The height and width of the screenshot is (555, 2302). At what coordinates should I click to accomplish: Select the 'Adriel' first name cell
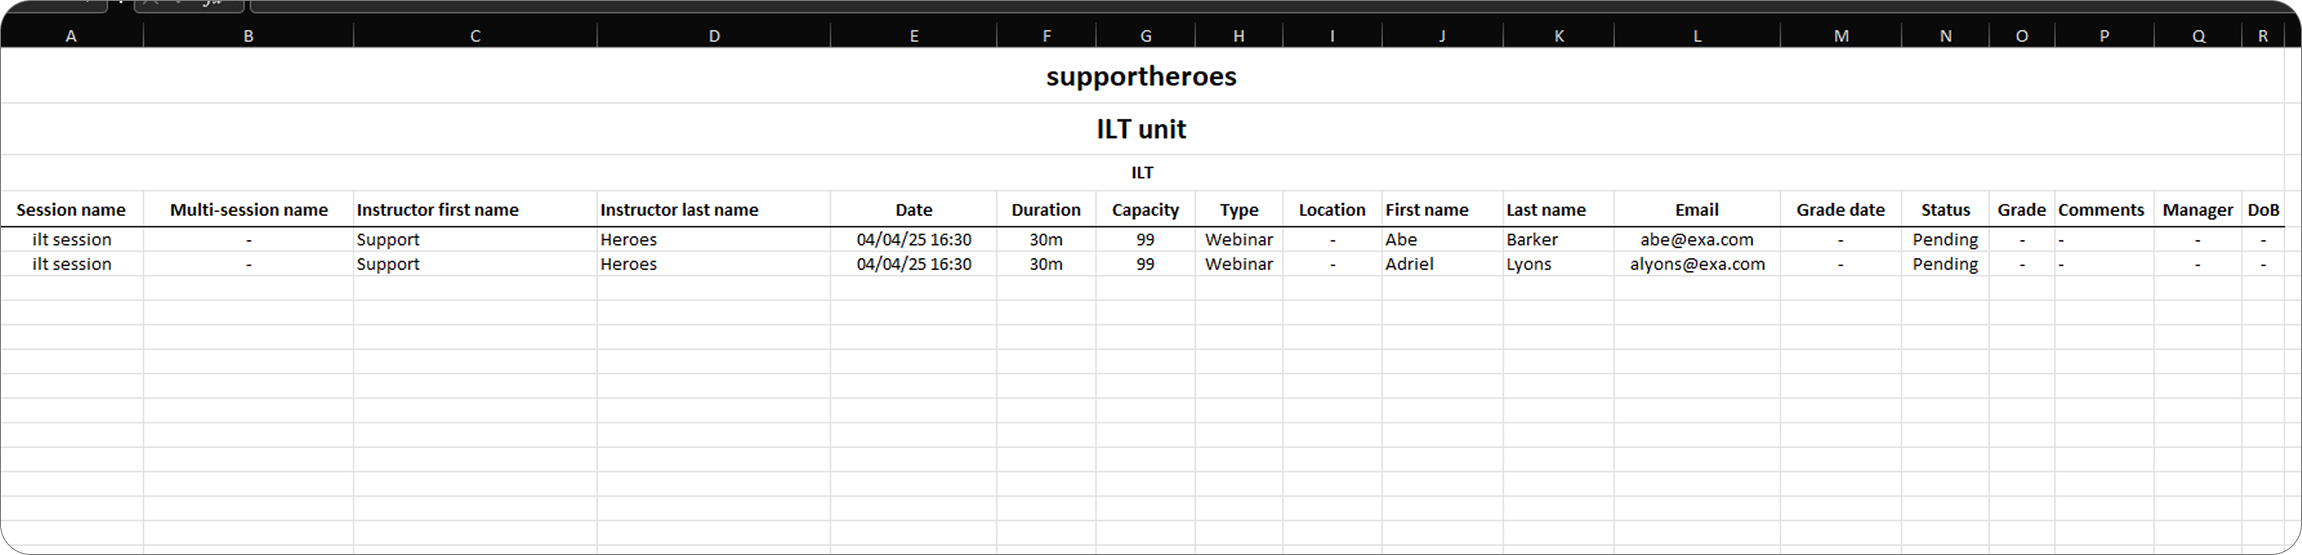1442,264
